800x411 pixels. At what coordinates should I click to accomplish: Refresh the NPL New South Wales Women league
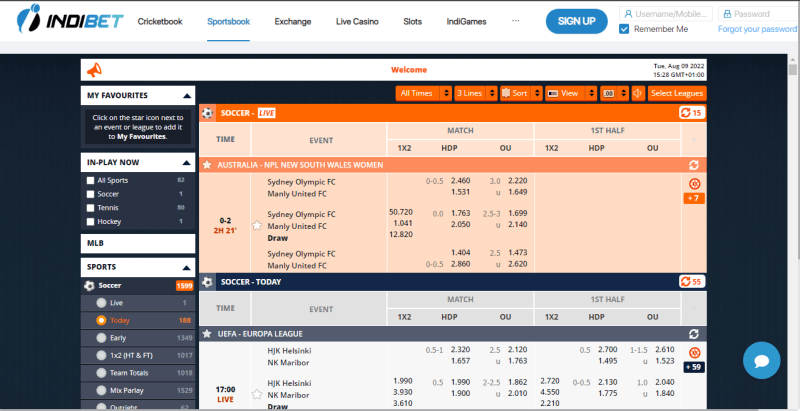(693, 165)
